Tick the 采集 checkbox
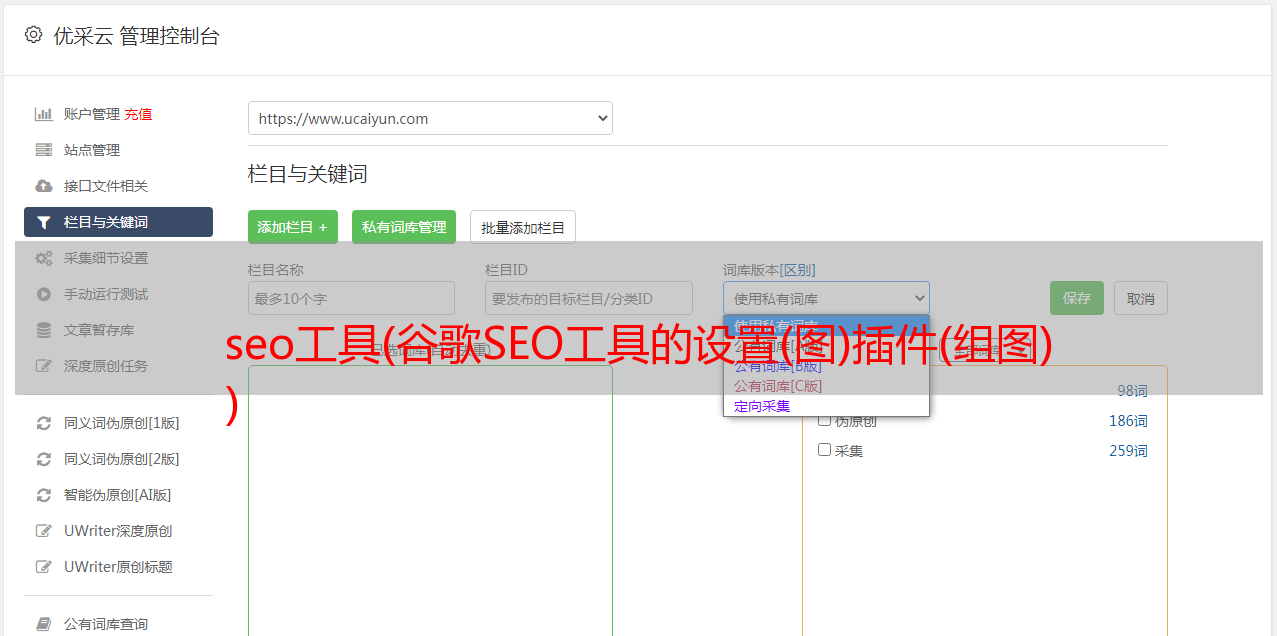Image resolution: width=1277 pixels, height=636 pixels. (825, 450)
